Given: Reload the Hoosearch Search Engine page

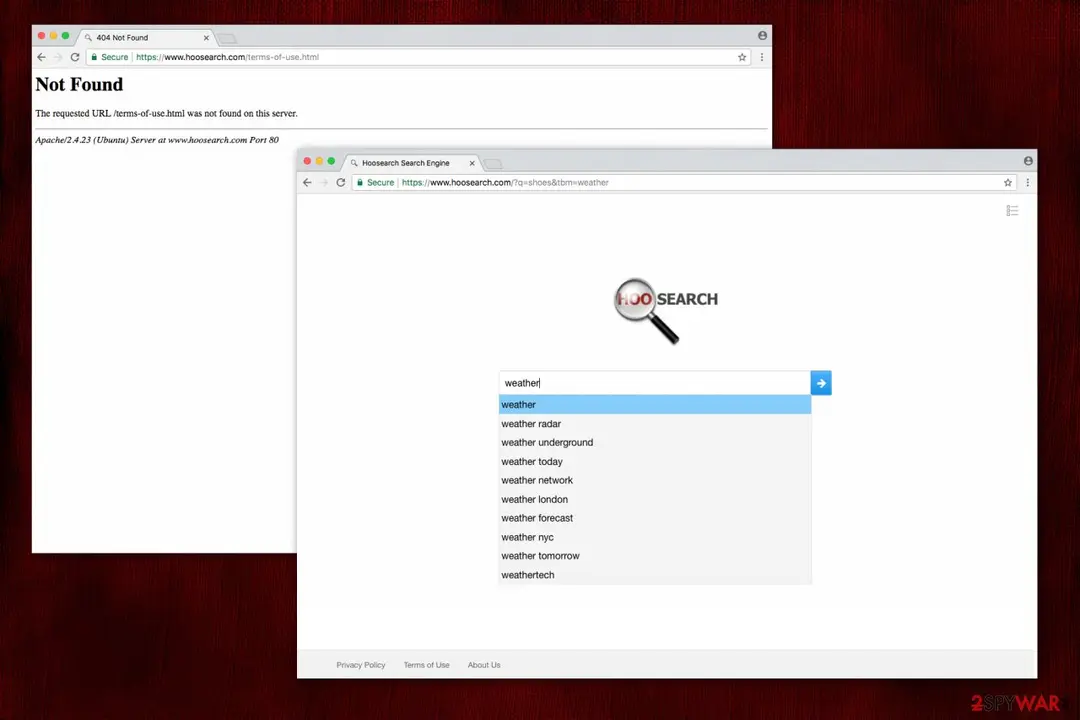Looking at the screenshot, I should [341, 183].
